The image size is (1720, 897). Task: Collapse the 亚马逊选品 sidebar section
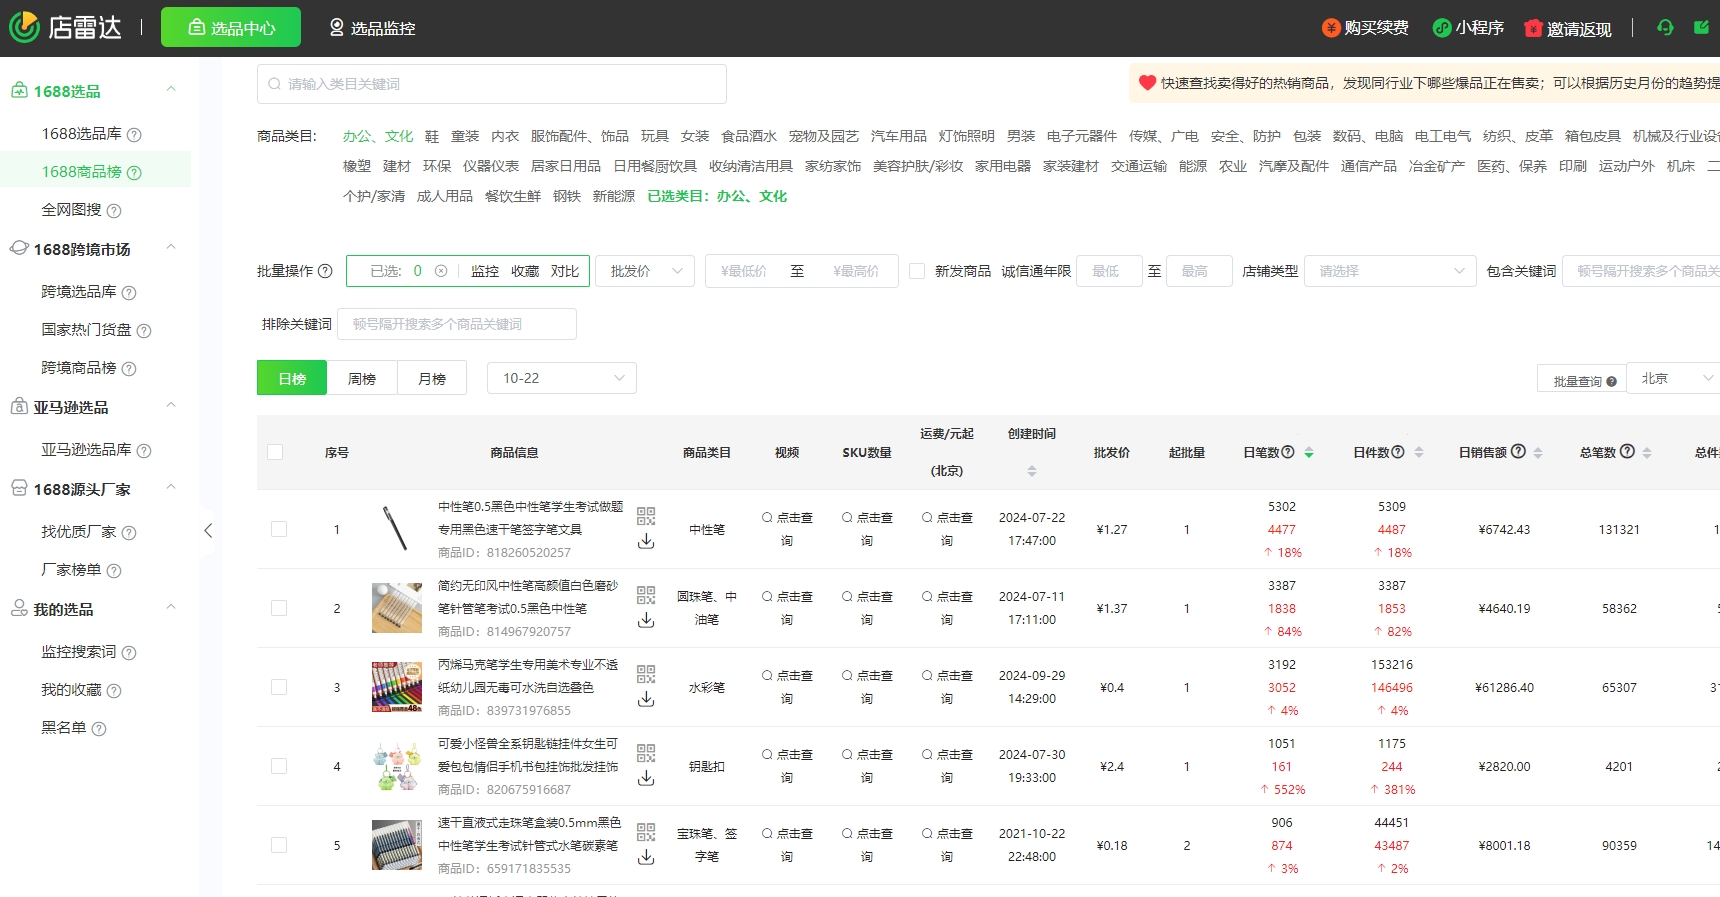tap(171, 406)
